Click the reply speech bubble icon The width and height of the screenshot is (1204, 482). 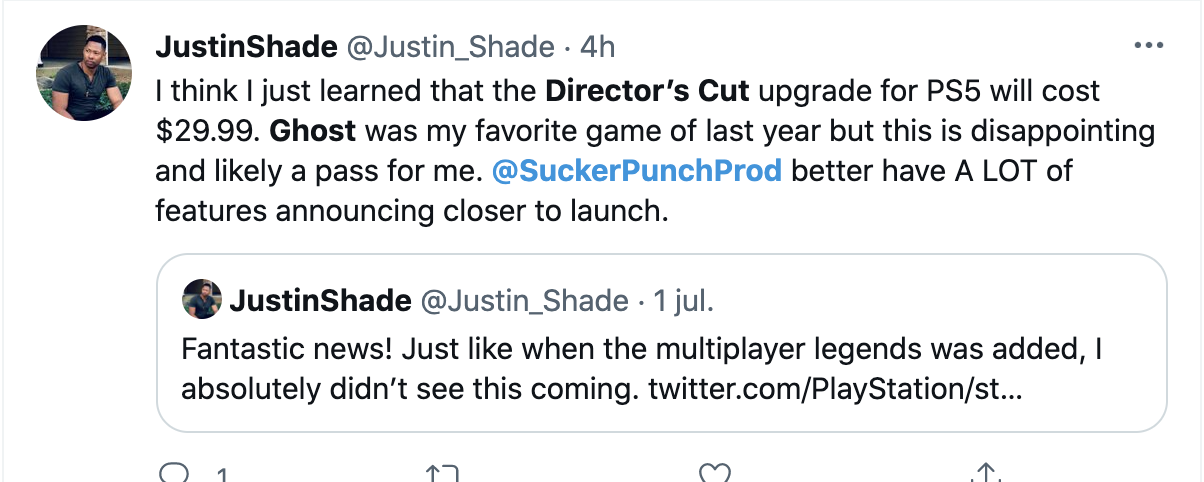(174, 473)
